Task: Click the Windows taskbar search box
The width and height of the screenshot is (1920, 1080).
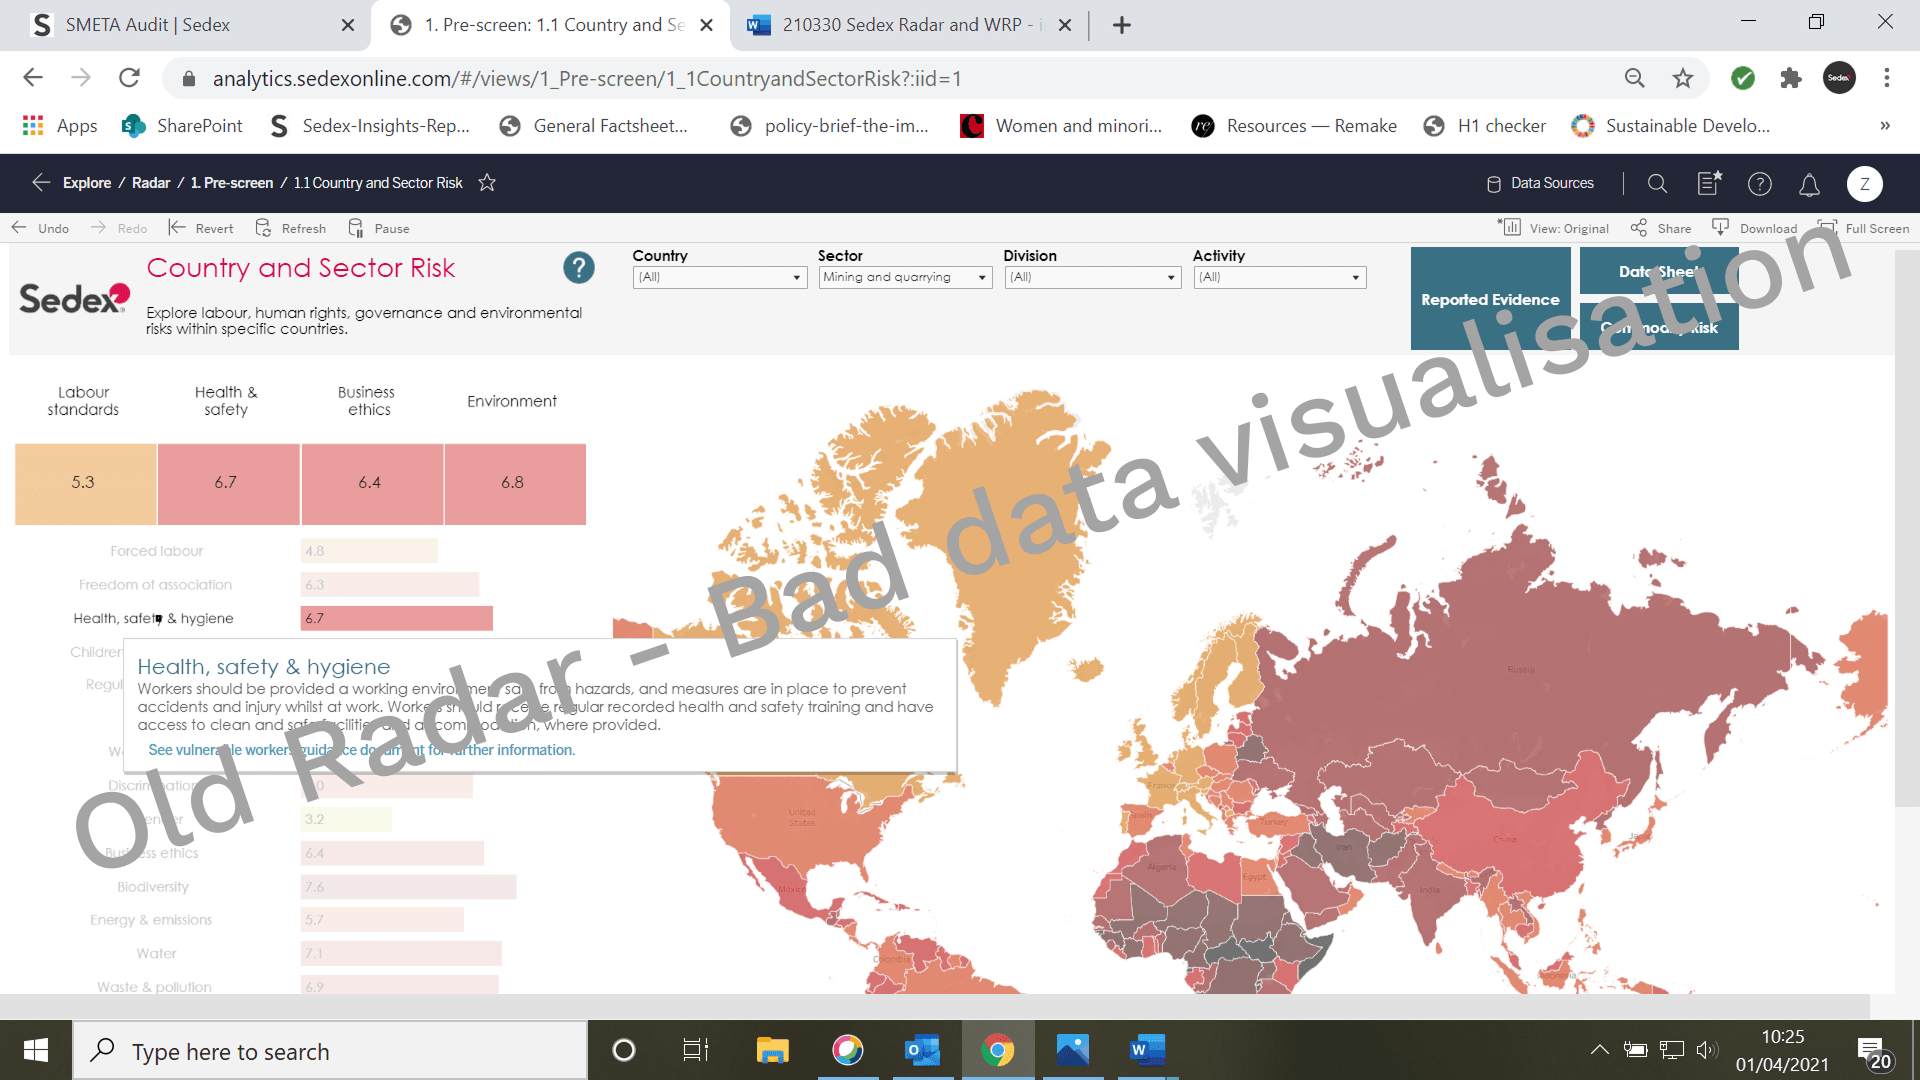Action: [330, 1051]
